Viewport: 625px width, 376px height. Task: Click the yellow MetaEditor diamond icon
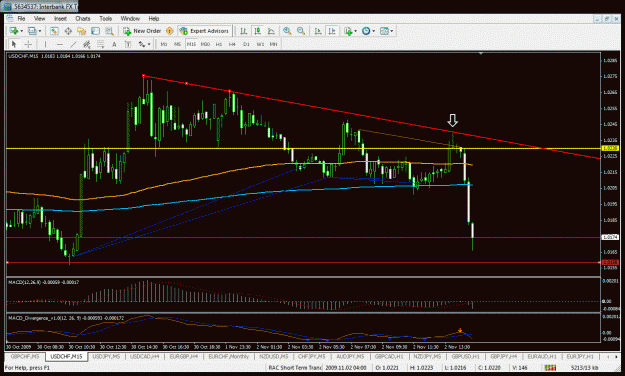(169, 31)
